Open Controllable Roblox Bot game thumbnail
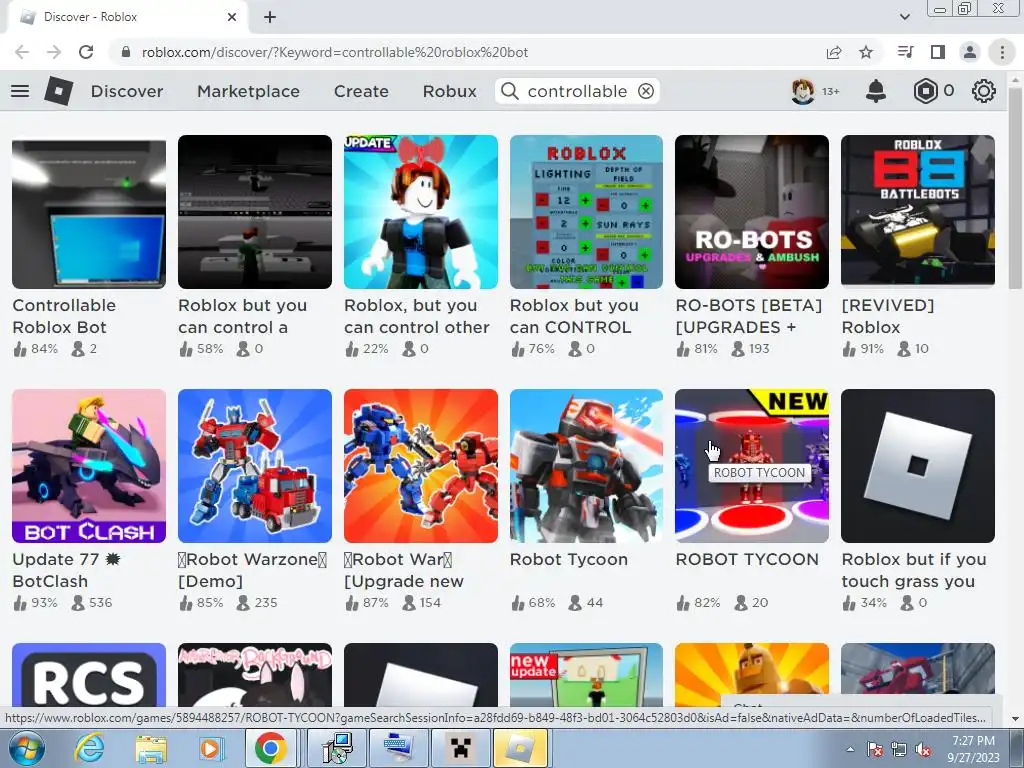The height and width of the screenshot is (768, 1024). 89,212
